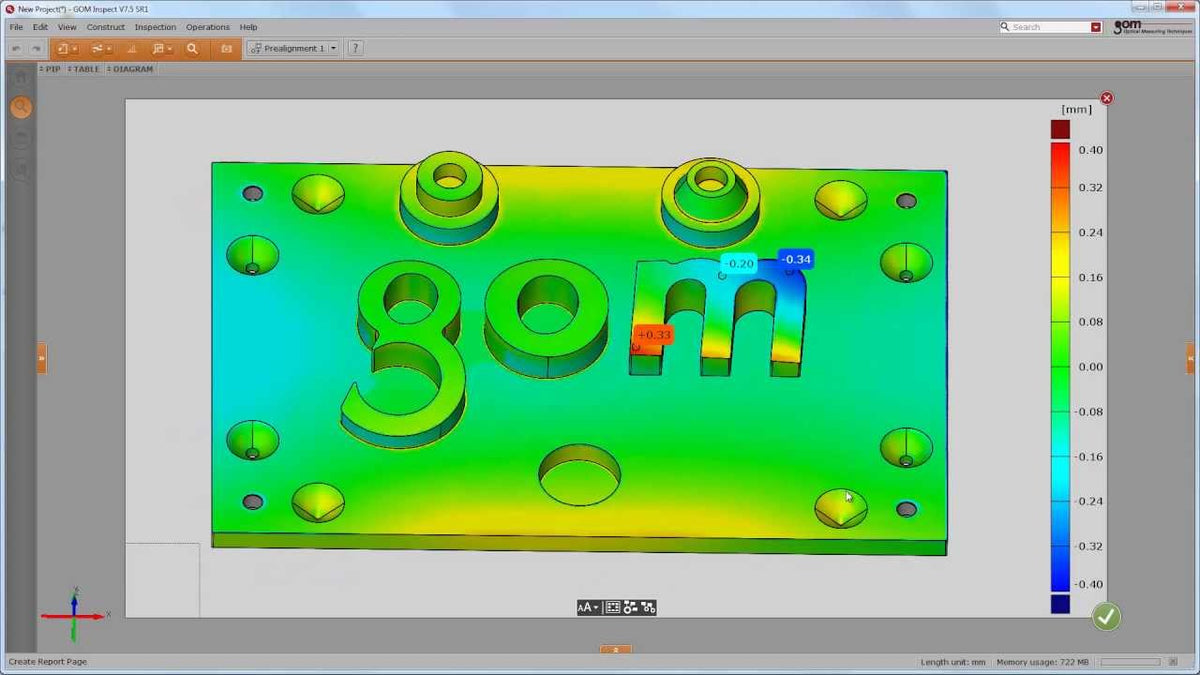Toggle the -0.34 deviation flag on the model
Viewport: 1200px width, 675px height.
click(x=795, y=259)
